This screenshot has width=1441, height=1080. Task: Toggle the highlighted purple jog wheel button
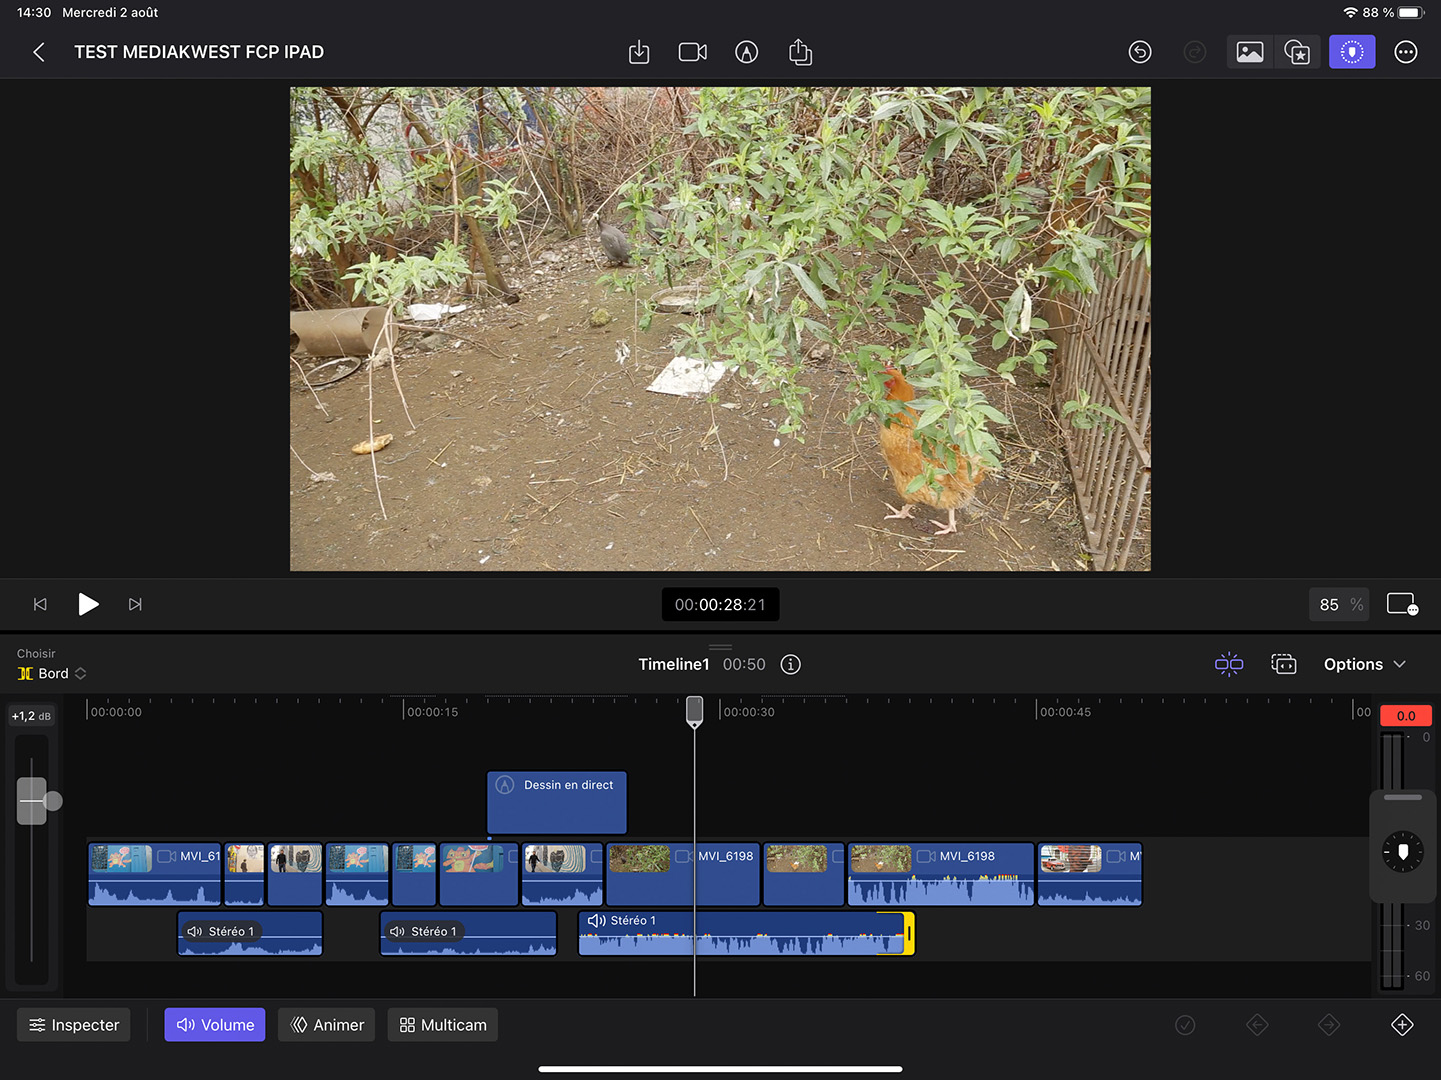(x=1351, y=52)
